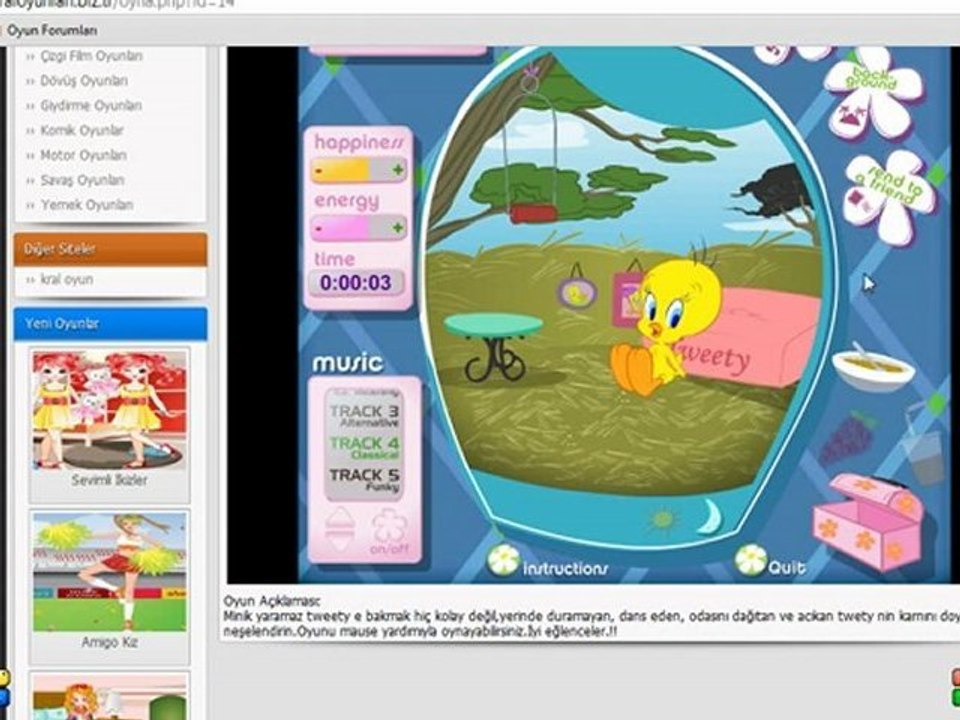Click the happiness level bar
960x720 pixels.
[x=359, y=170]
